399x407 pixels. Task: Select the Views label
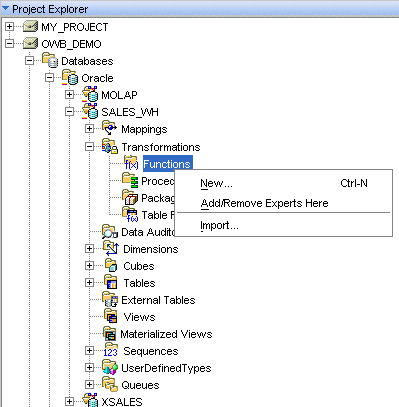(x=139, y=317)
